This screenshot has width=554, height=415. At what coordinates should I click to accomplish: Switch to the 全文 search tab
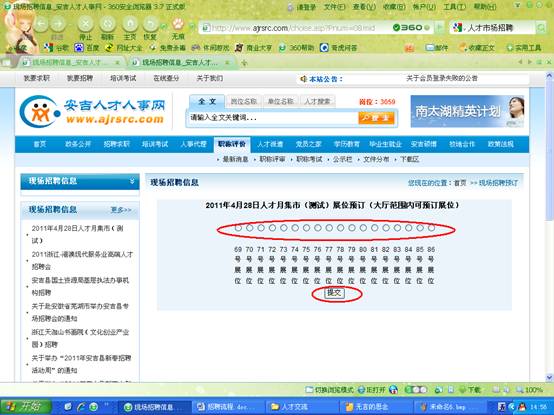pos(207,101)
